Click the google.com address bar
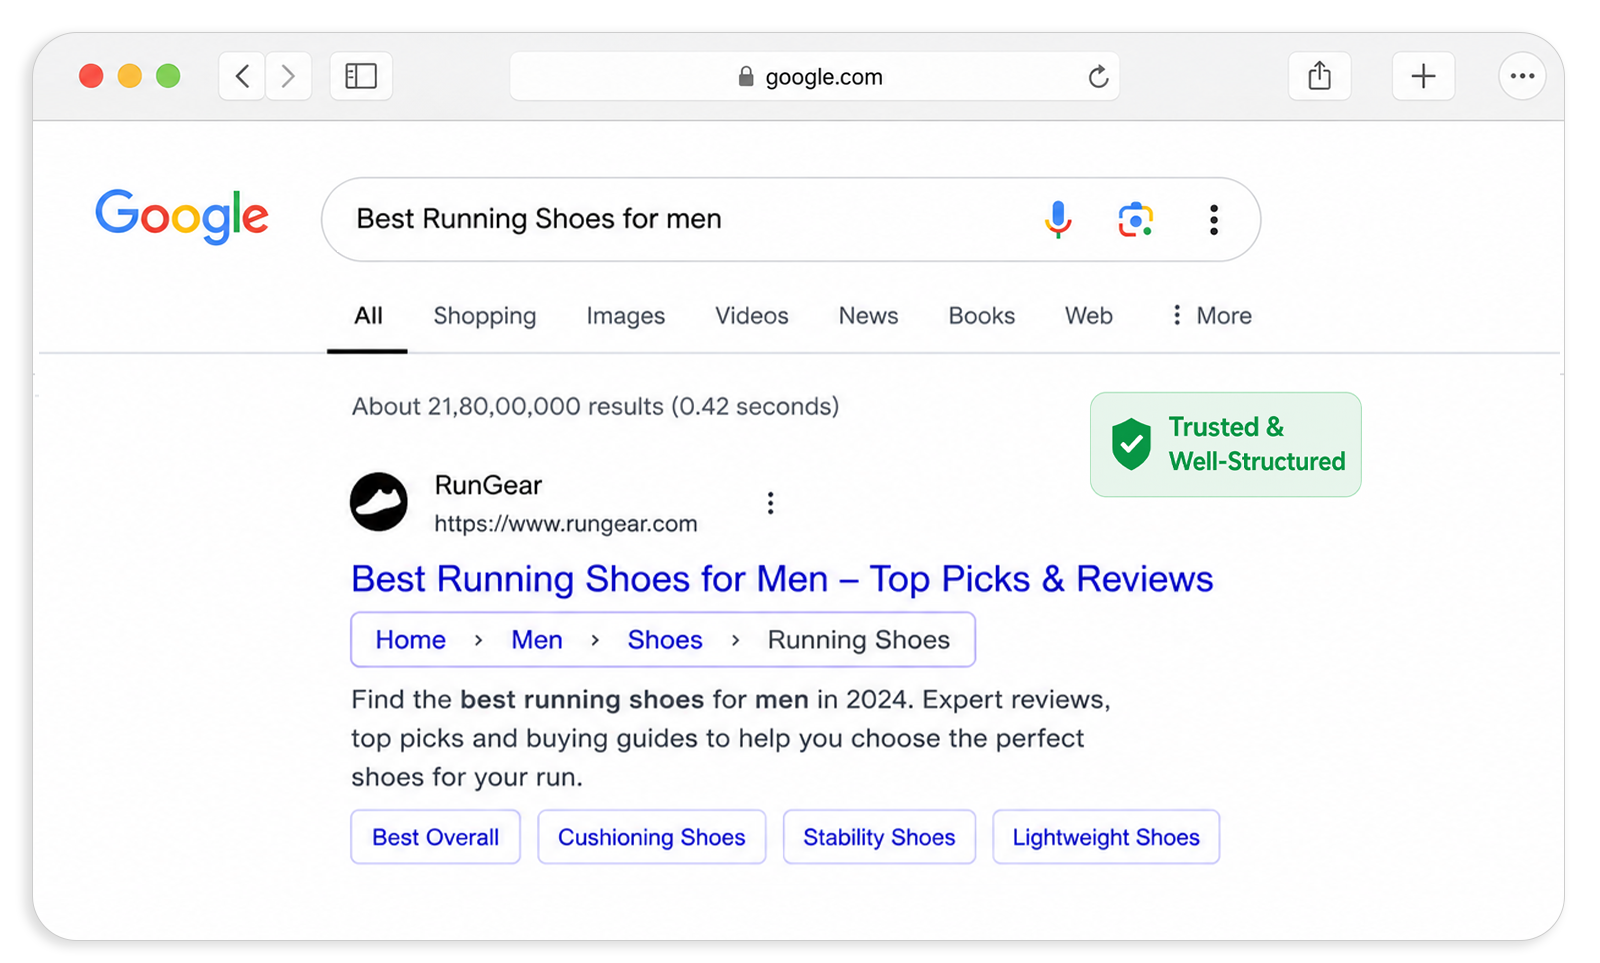 point(814,77)
